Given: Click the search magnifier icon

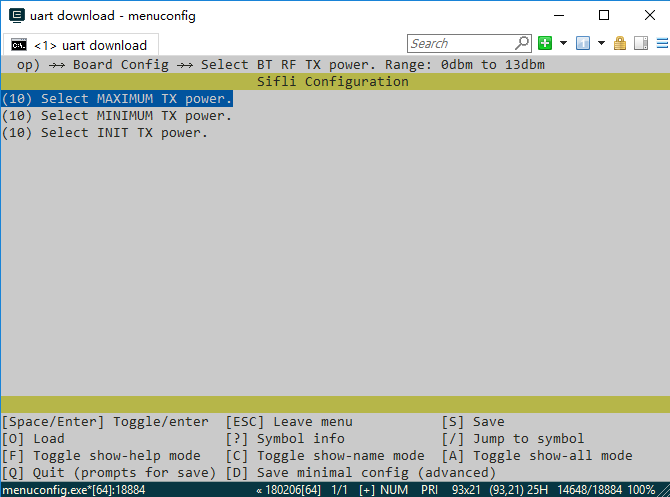Looking at the screenshot, I should coord(522,43).
